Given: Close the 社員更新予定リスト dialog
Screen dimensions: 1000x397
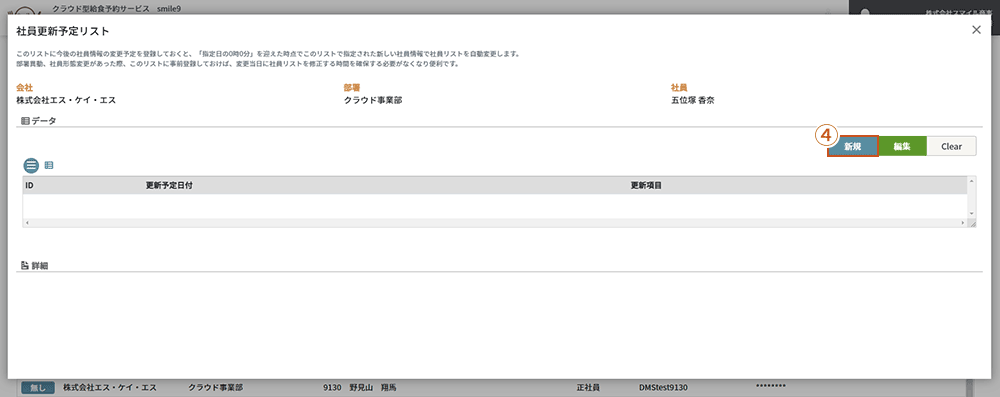Looking at the screenshot, I should tap(976, 30).
